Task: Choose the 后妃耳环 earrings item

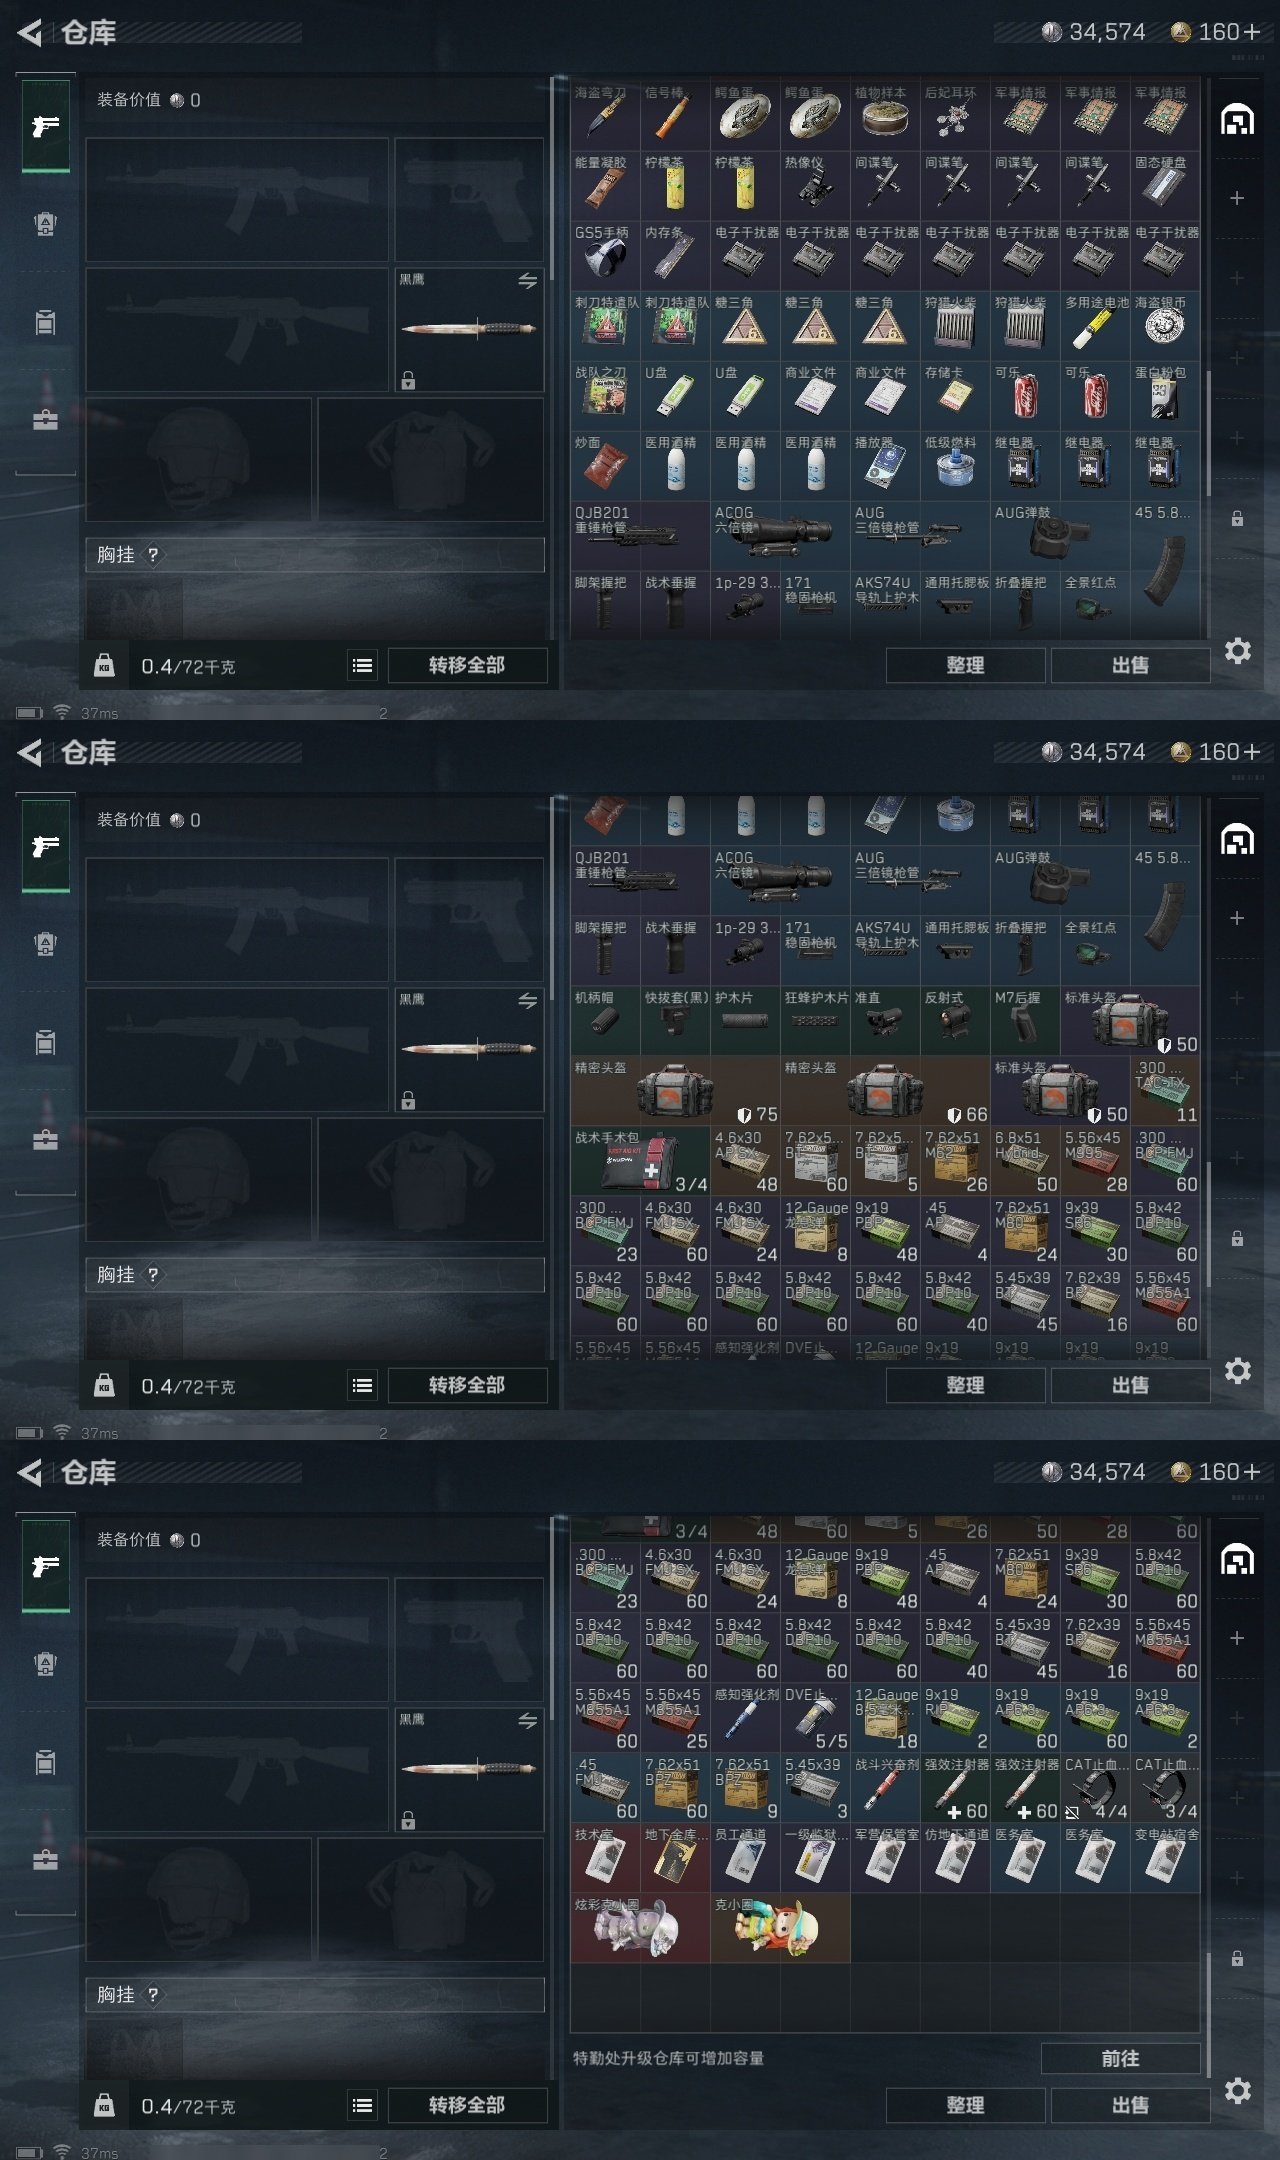Action: coord(955,116)
